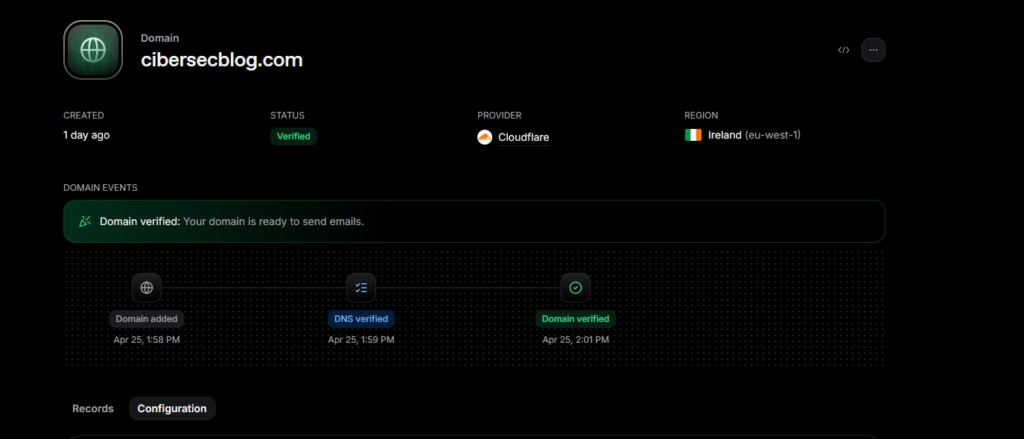
Task: Switch to the Records tab
Action: tap(93, 408)
